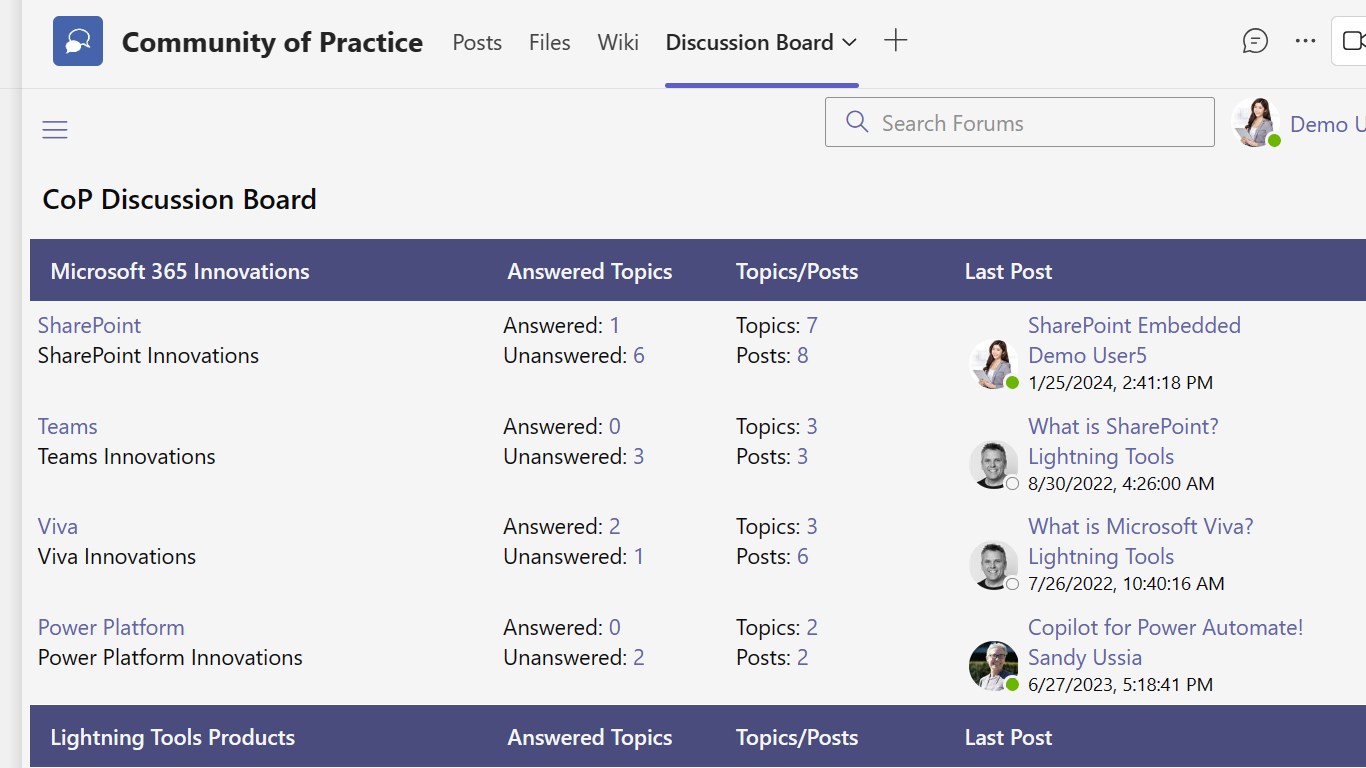Click Demo User5's avatar in SharePoint row
The image size is (1366, 768).
tap(993, 363)
